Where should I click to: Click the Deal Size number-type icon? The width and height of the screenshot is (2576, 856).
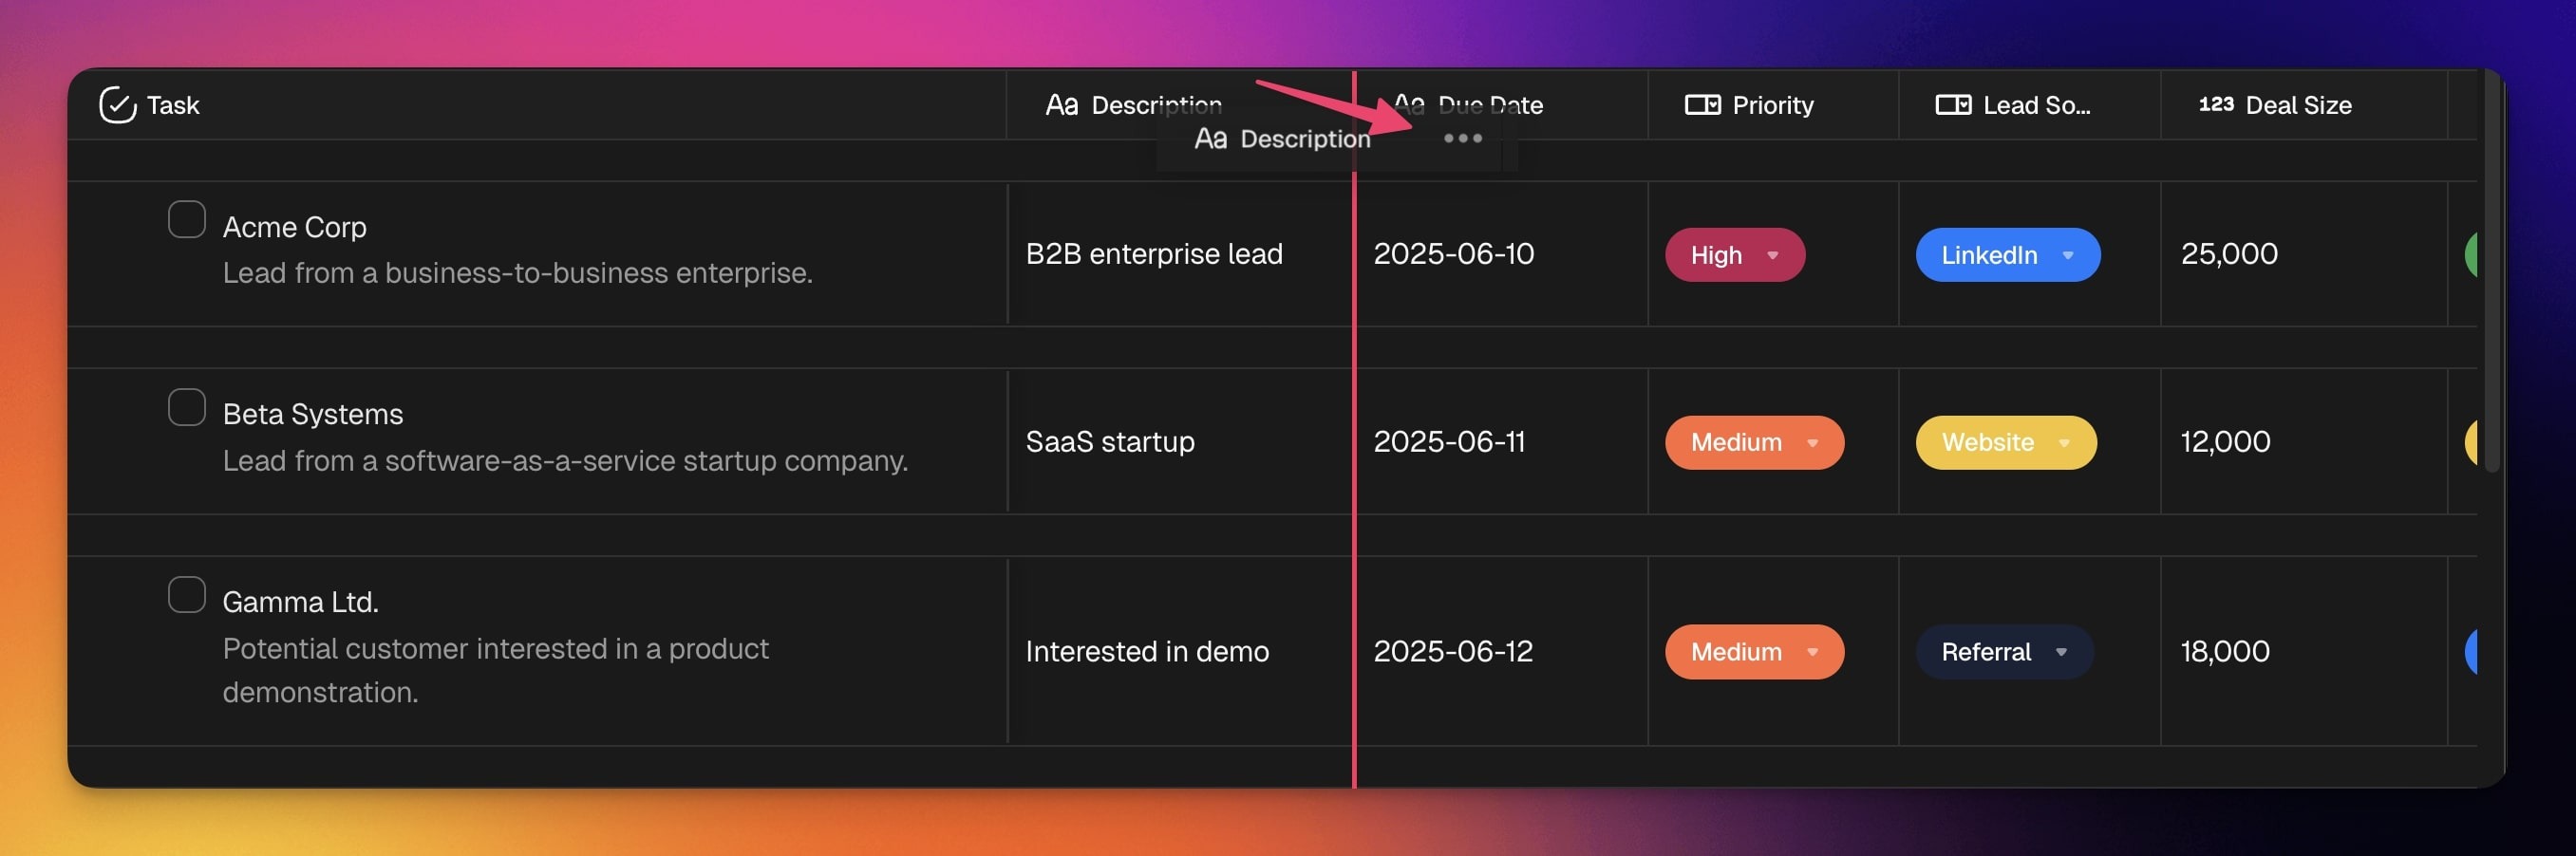[x=2215, y=104]
